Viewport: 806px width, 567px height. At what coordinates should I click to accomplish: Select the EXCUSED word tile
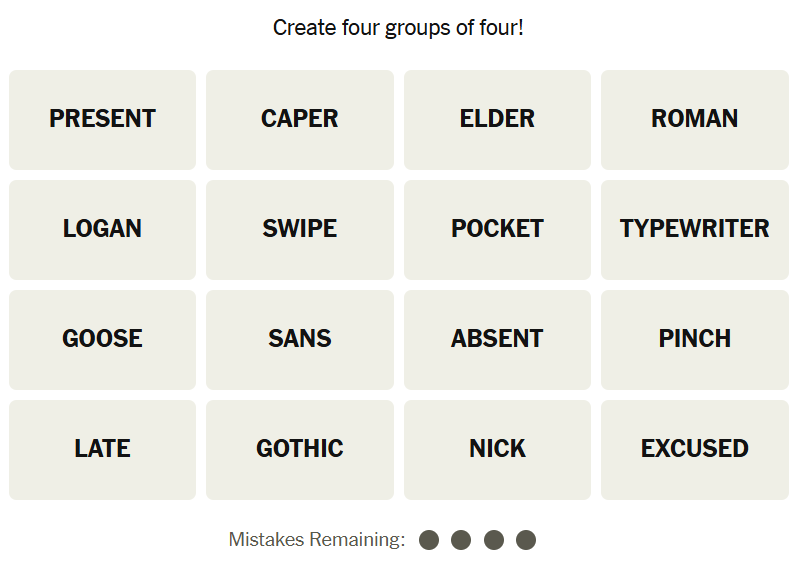(x=694, y=449)
